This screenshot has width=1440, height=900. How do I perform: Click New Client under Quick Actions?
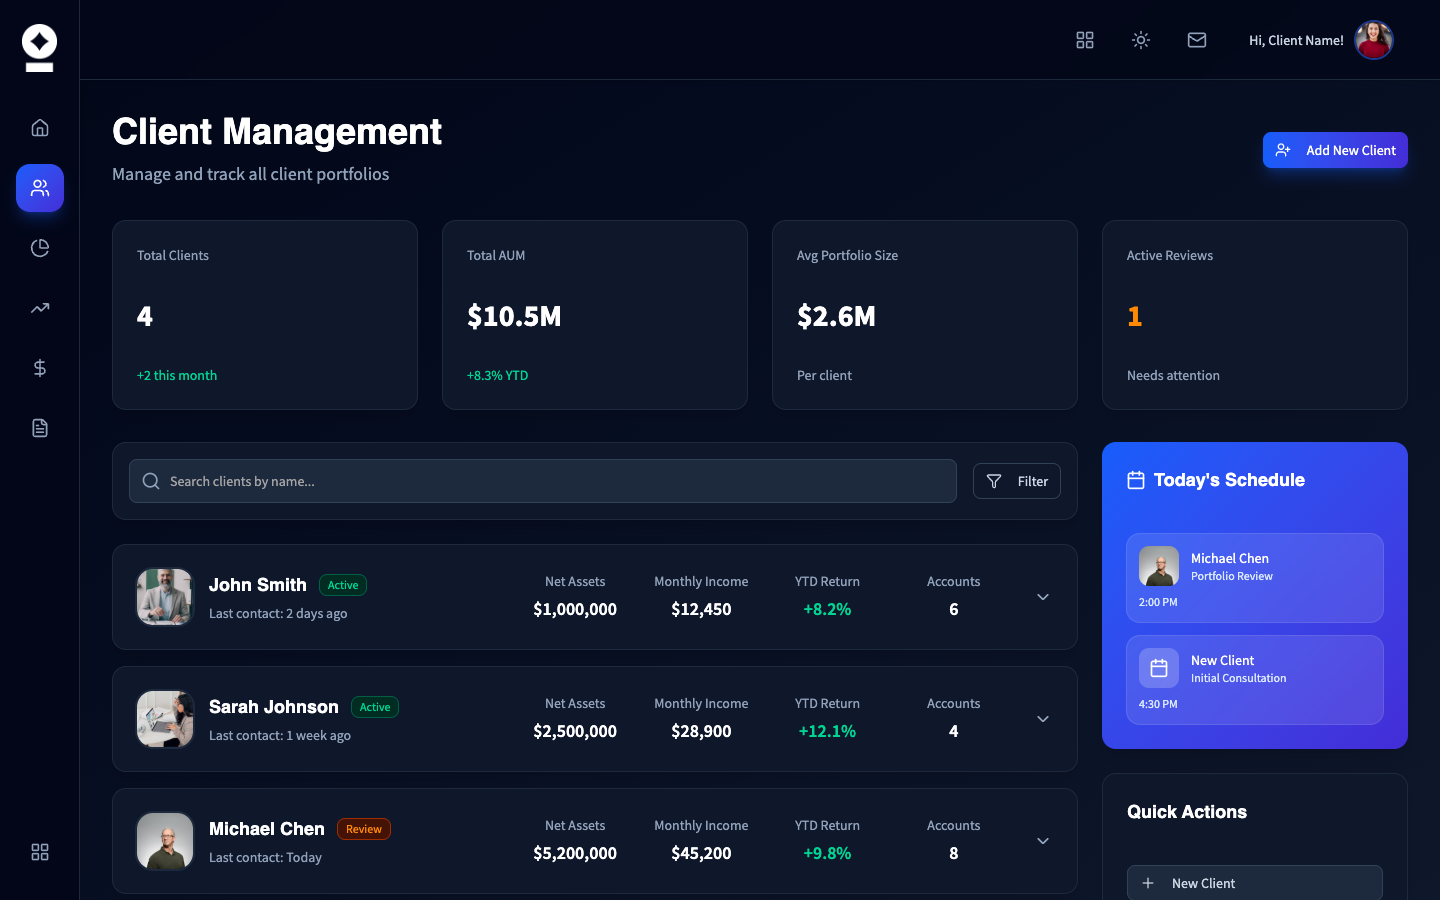[1254, 883]
